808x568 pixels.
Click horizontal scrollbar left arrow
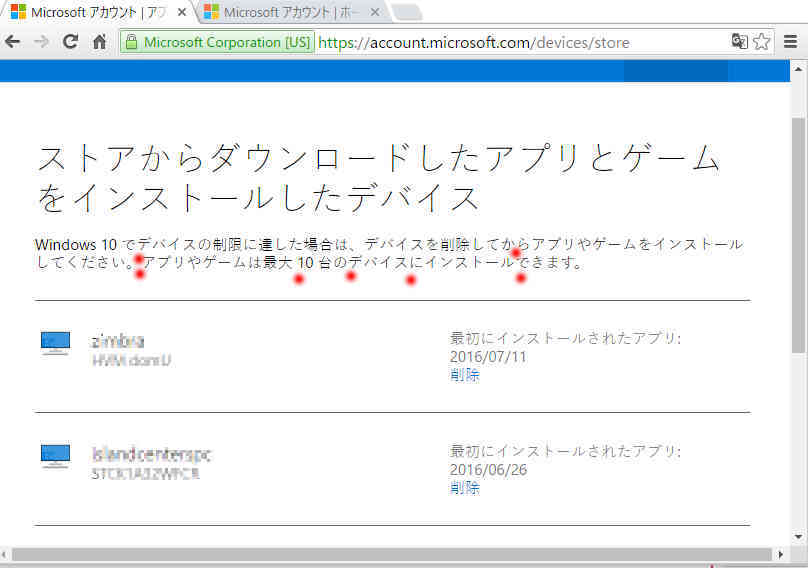click(x=5, y=555)
